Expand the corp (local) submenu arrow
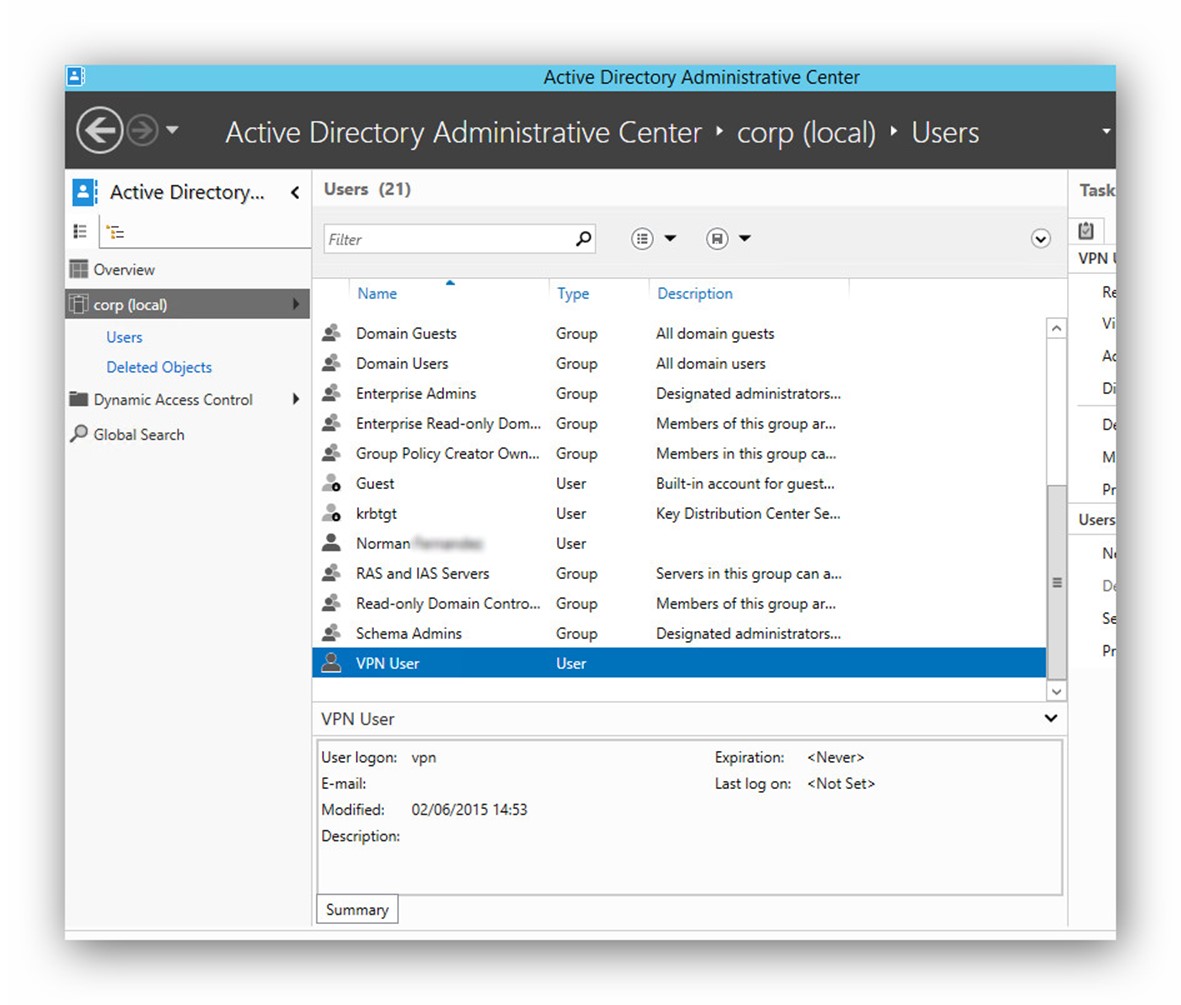1181x1005 pixels. pyautogui.click(x=296, y=304)
